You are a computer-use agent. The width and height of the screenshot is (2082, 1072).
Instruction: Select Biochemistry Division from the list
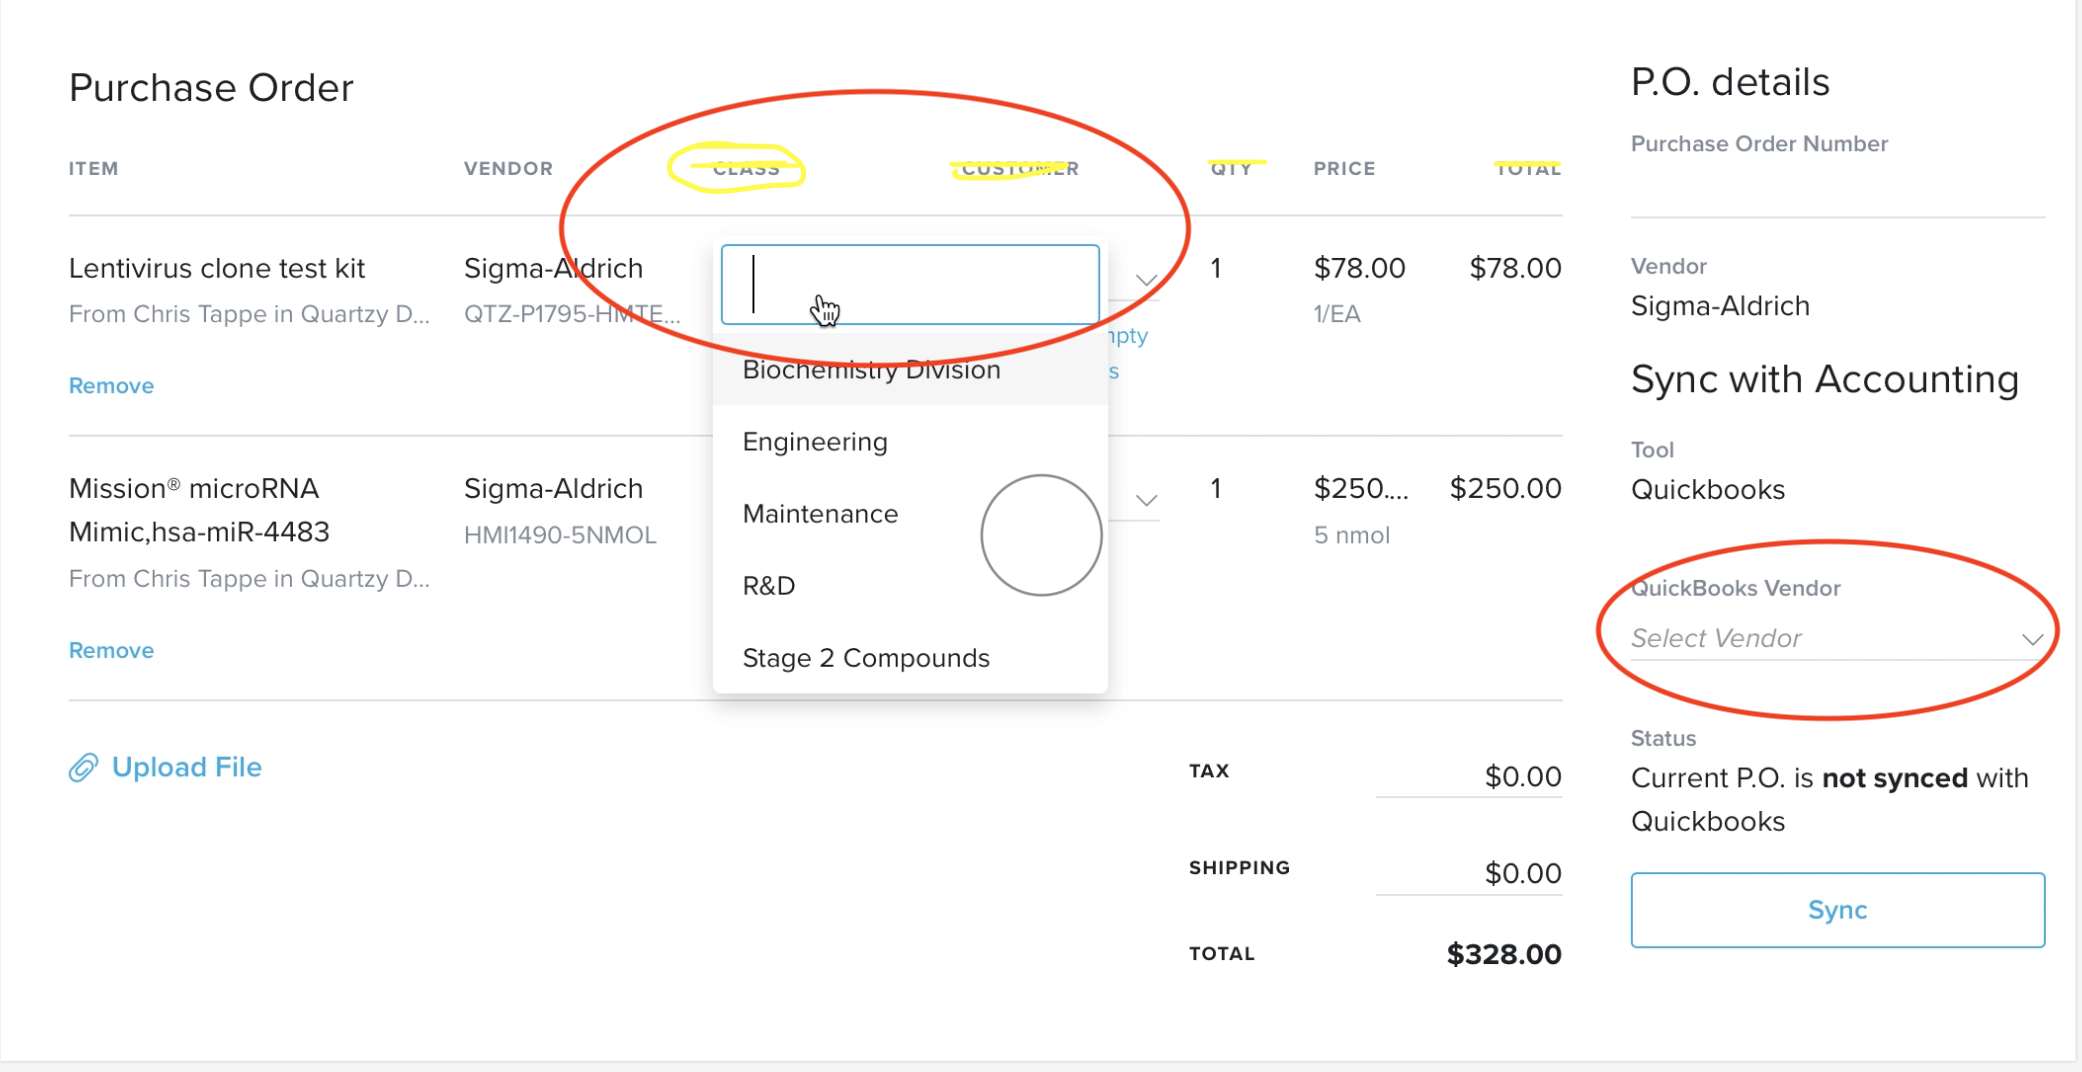[870, 369]
